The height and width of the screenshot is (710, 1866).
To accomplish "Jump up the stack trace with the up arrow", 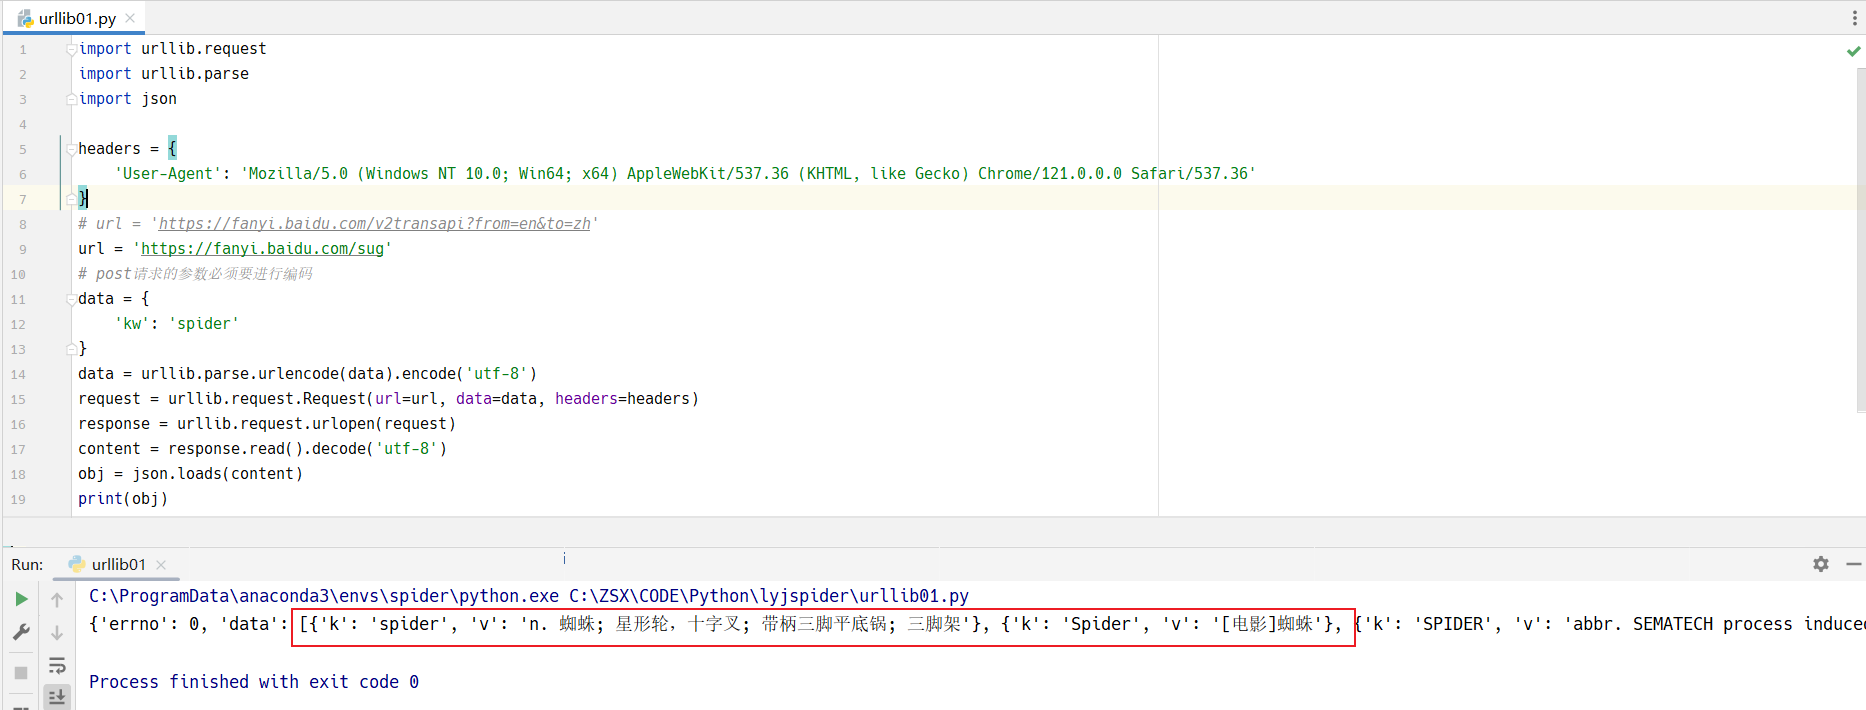I will tap(57, 600).
